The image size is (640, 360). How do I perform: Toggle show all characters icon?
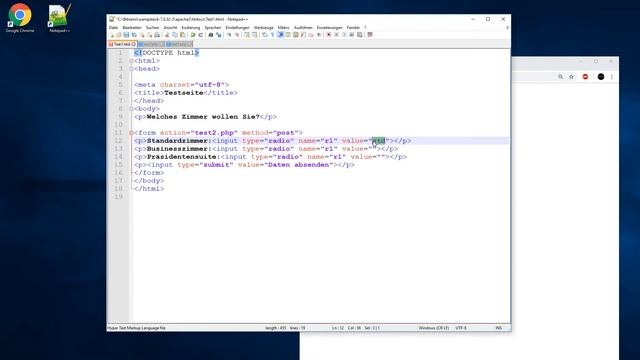272,35
